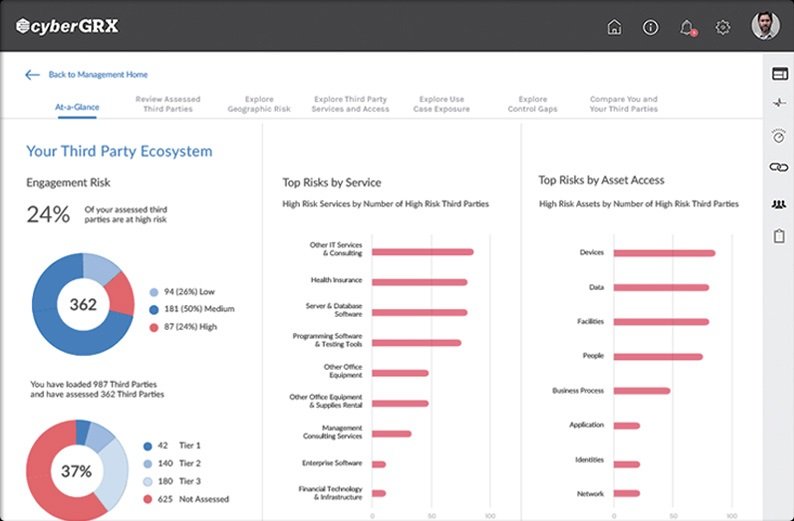
Task: Open the info icon in header
Action: [651, 27]
